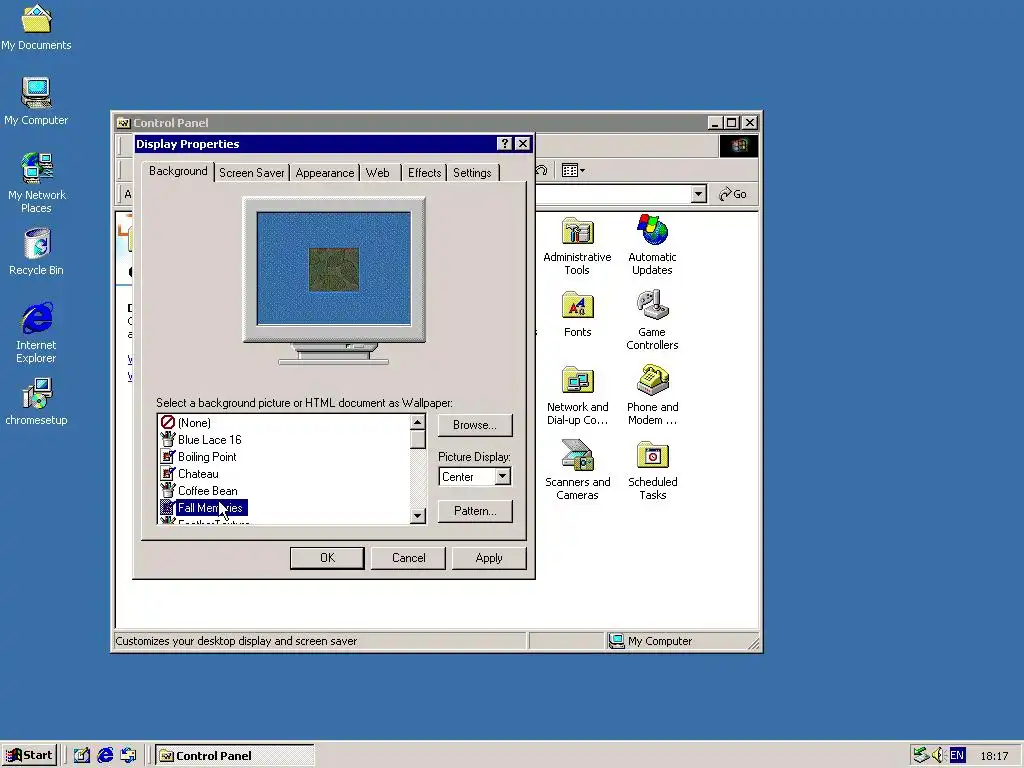Open Scheduled Tasks icon

click(x=652, y=471)
